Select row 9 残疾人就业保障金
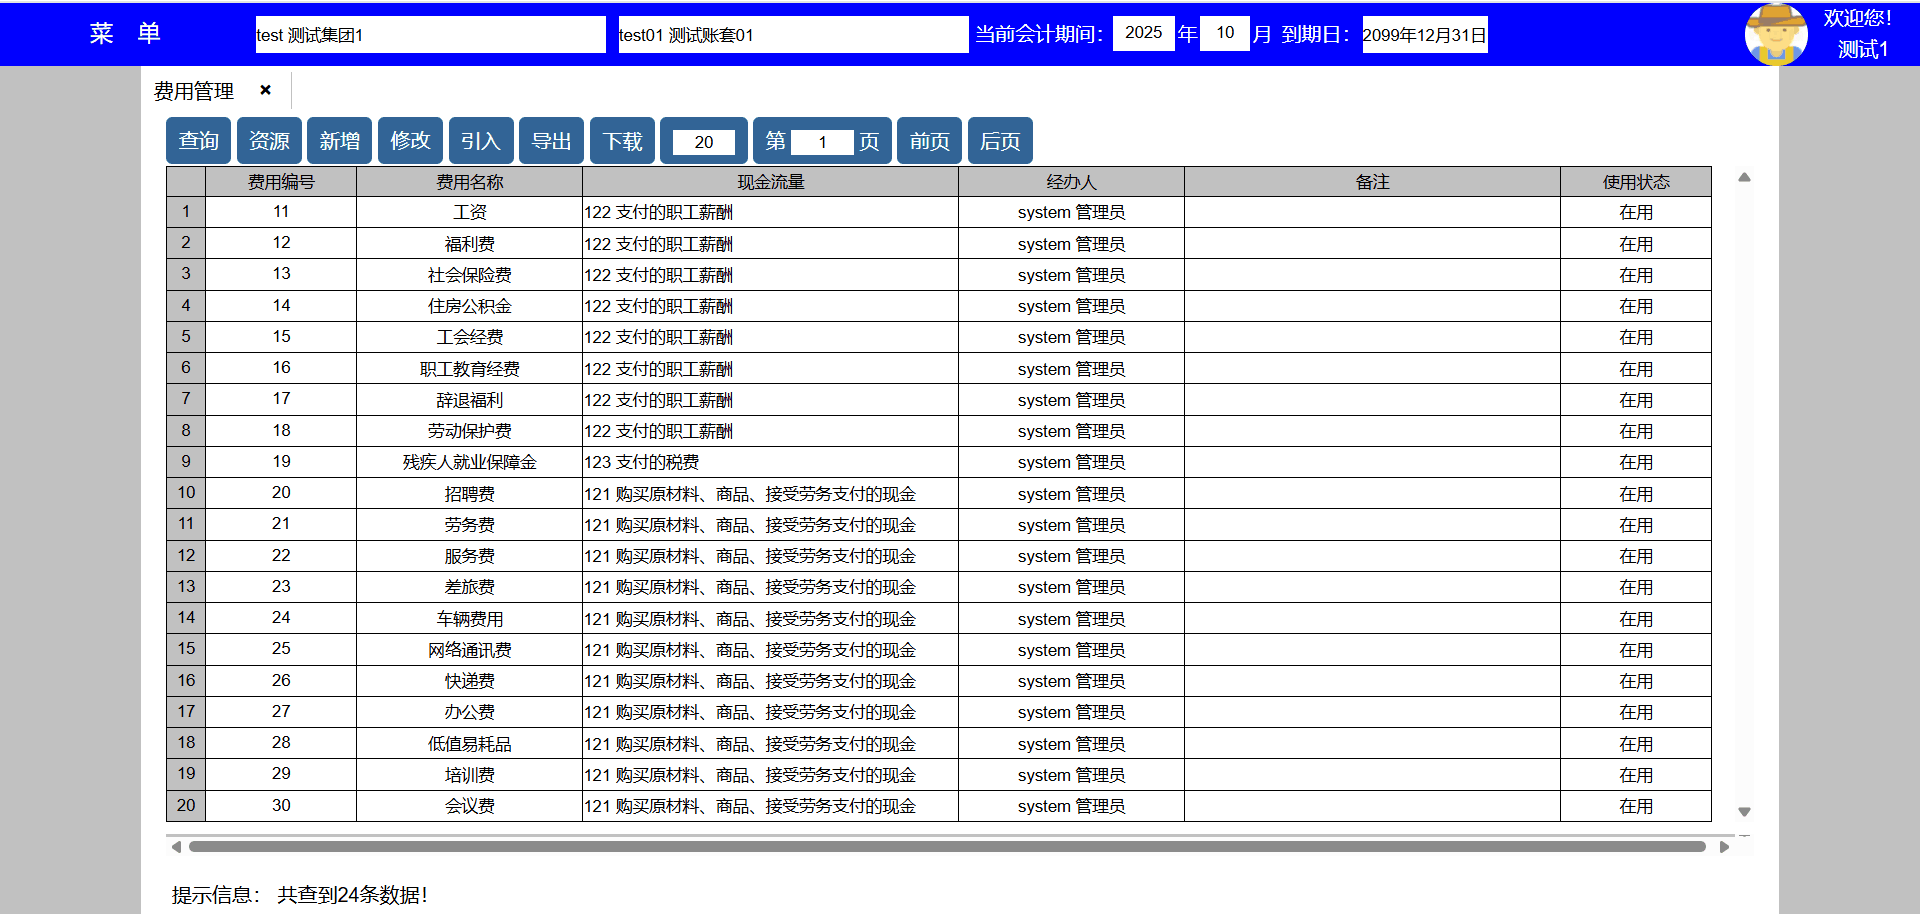This screenshot has width=1920, height=914. coord(469,462)
